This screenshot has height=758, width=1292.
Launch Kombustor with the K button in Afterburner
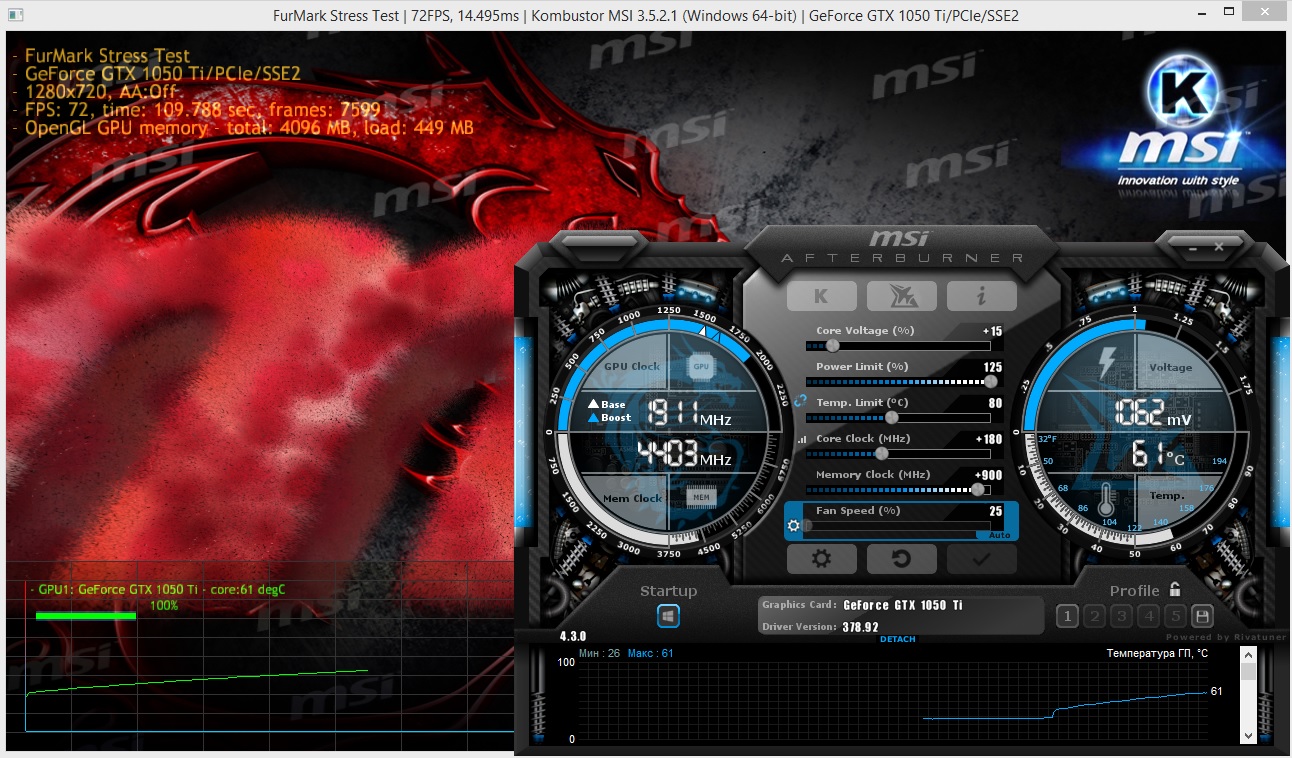822,296
